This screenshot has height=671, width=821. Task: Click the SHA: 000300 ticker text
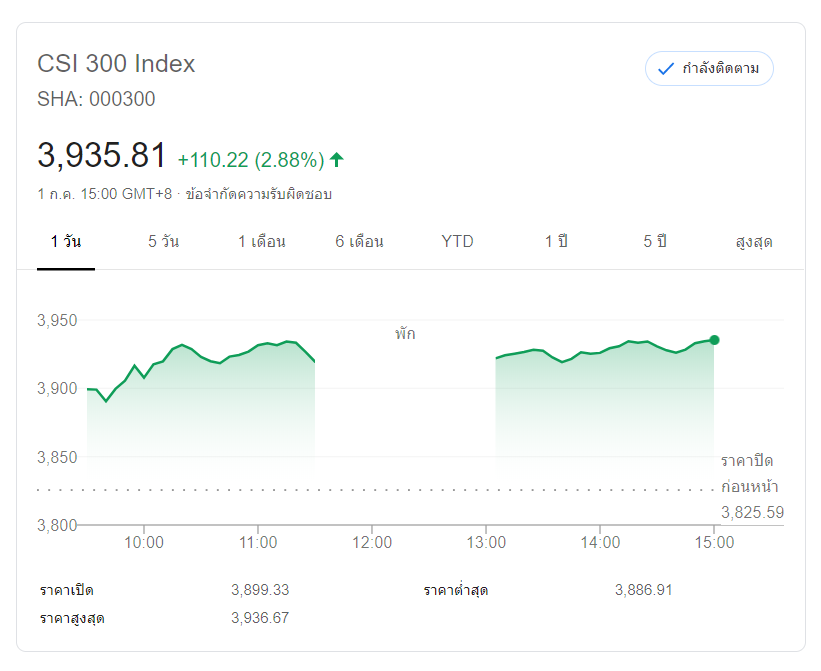(96, 99)
